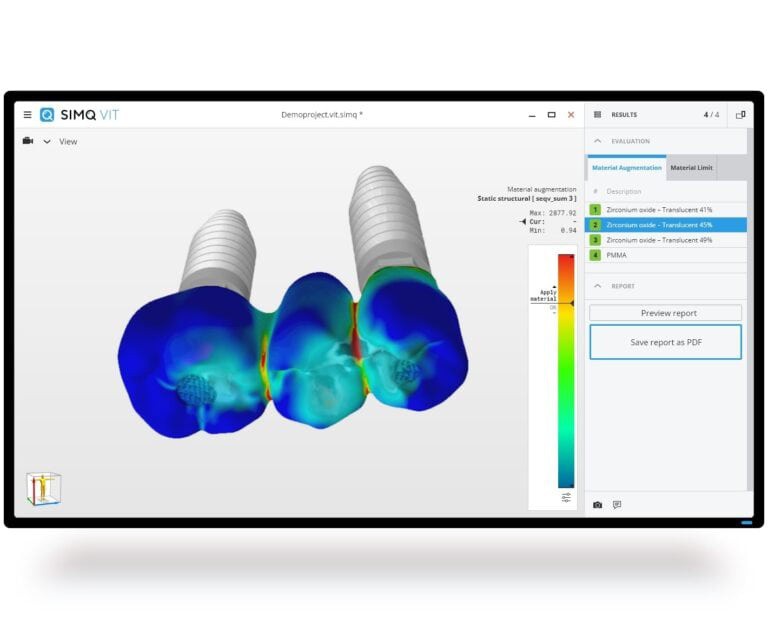Select Zirconium oxide – Translucent 45% row
This screenshot has width=768, height=619.
pyautogui.click(x=666, y=225)
